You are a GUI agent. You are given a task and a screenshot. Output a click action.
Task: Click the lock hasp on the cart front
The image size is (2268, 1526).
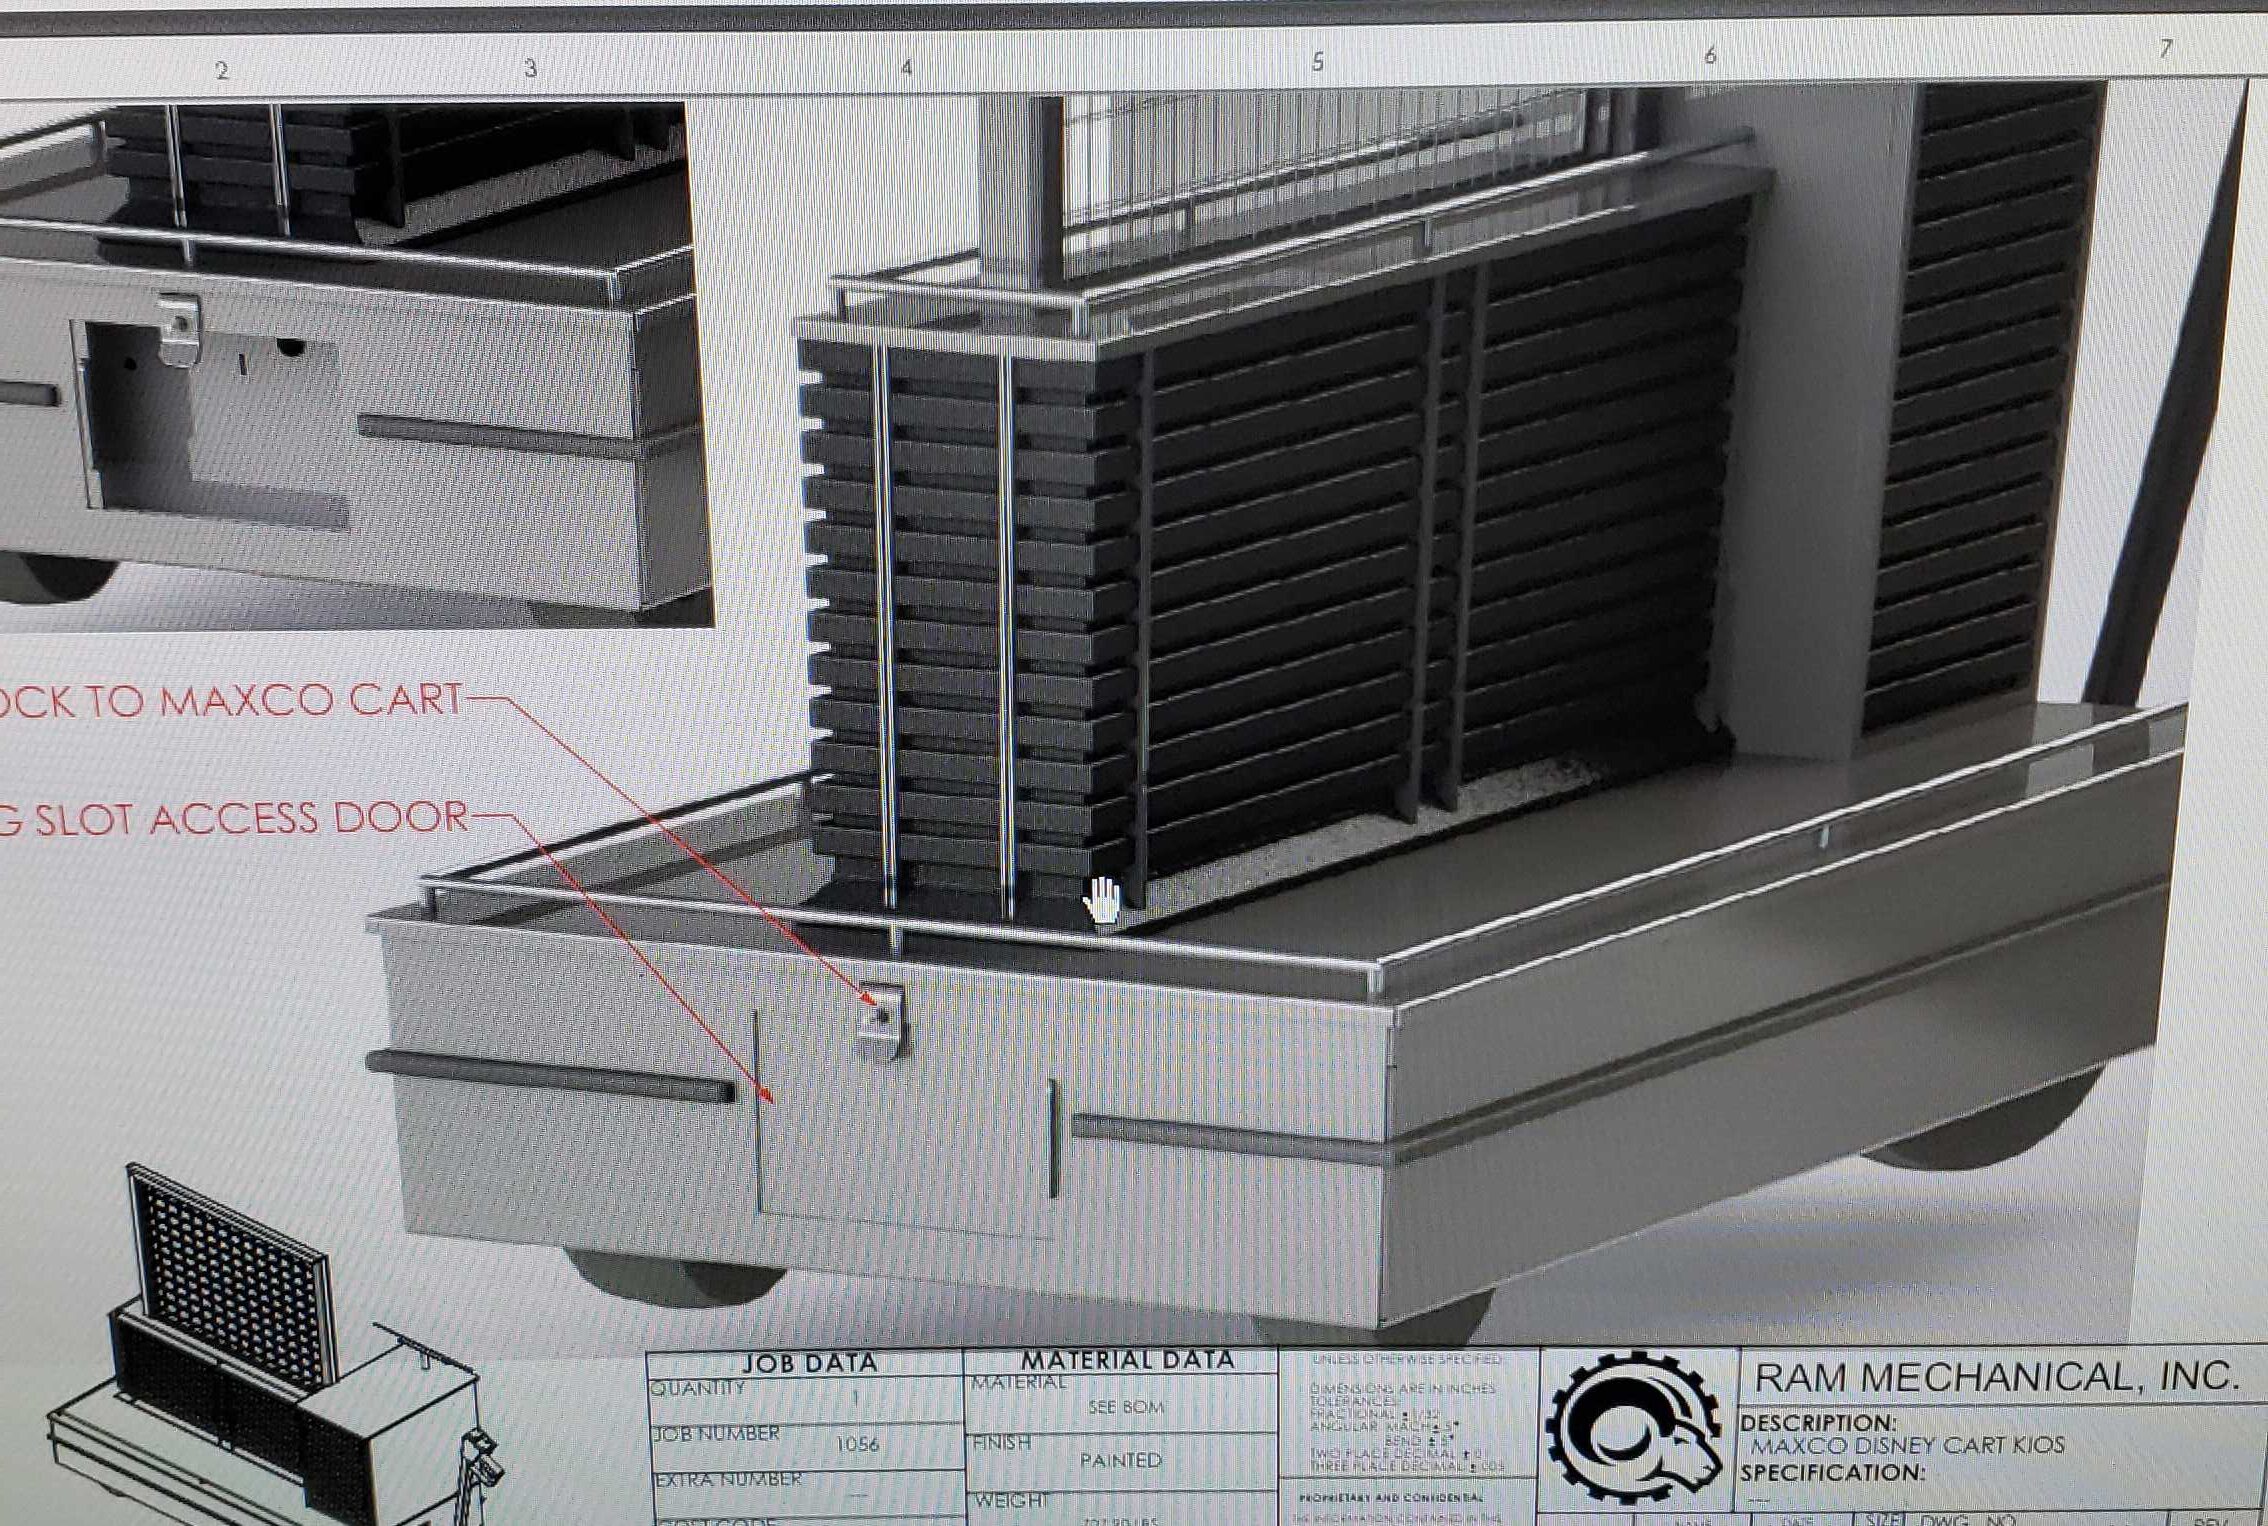[881, 1019]
